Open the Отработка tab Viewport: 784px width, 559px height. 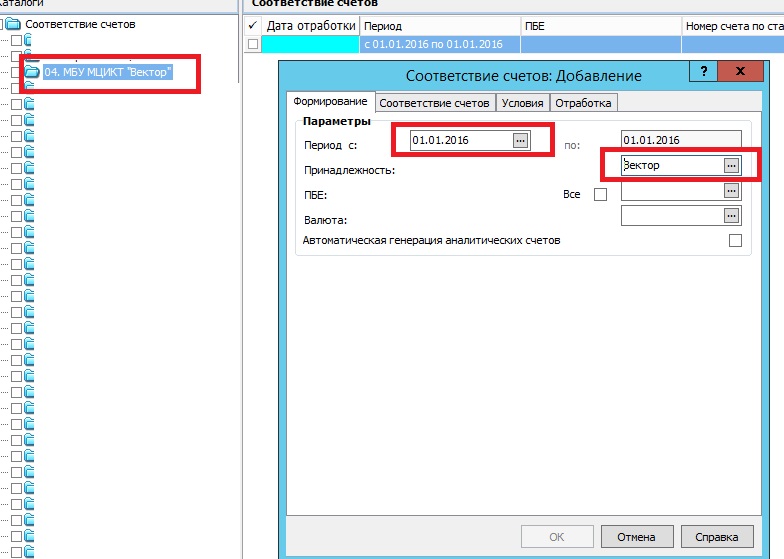click(x=584, y=103)
